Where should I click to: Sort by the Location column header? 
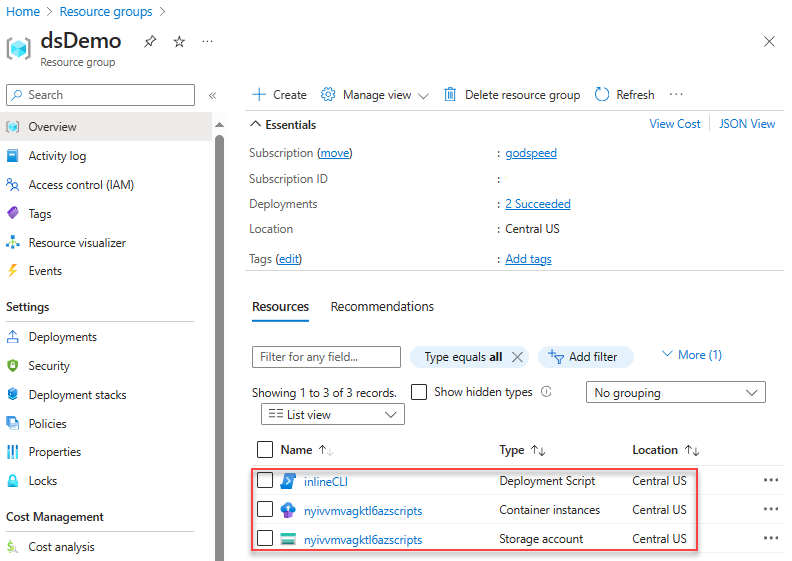(665, 450)
